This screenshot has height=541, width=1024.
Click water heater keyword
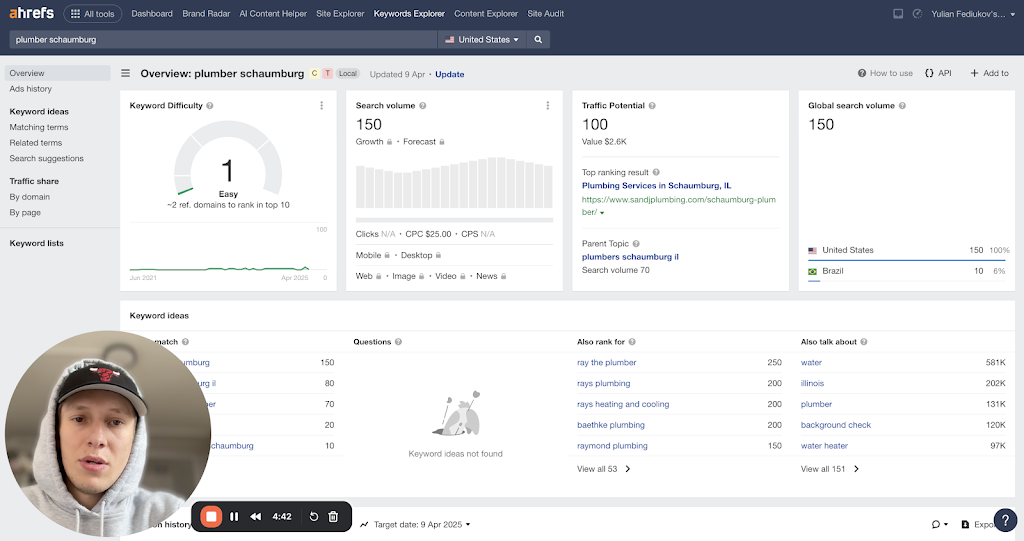[824, 446]
